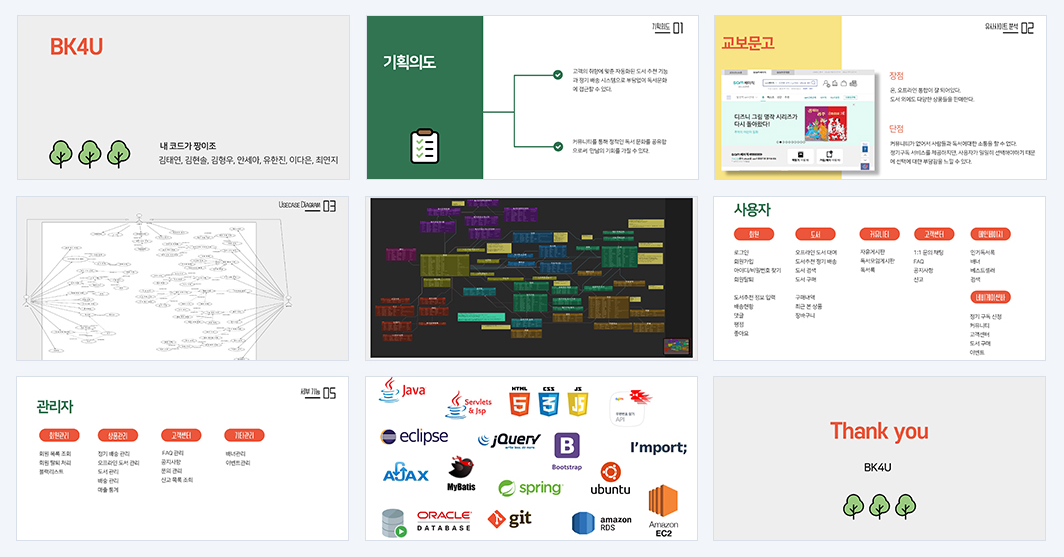Click the Ubuntu logo
This screenshot has height=557, width=1064.
tap(610, 479)
